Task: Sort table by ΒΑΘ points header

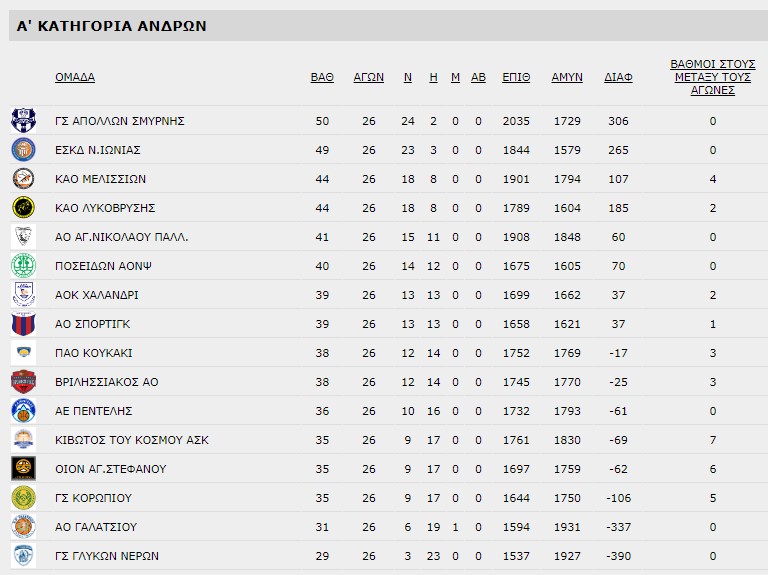Action: [322, 77]
